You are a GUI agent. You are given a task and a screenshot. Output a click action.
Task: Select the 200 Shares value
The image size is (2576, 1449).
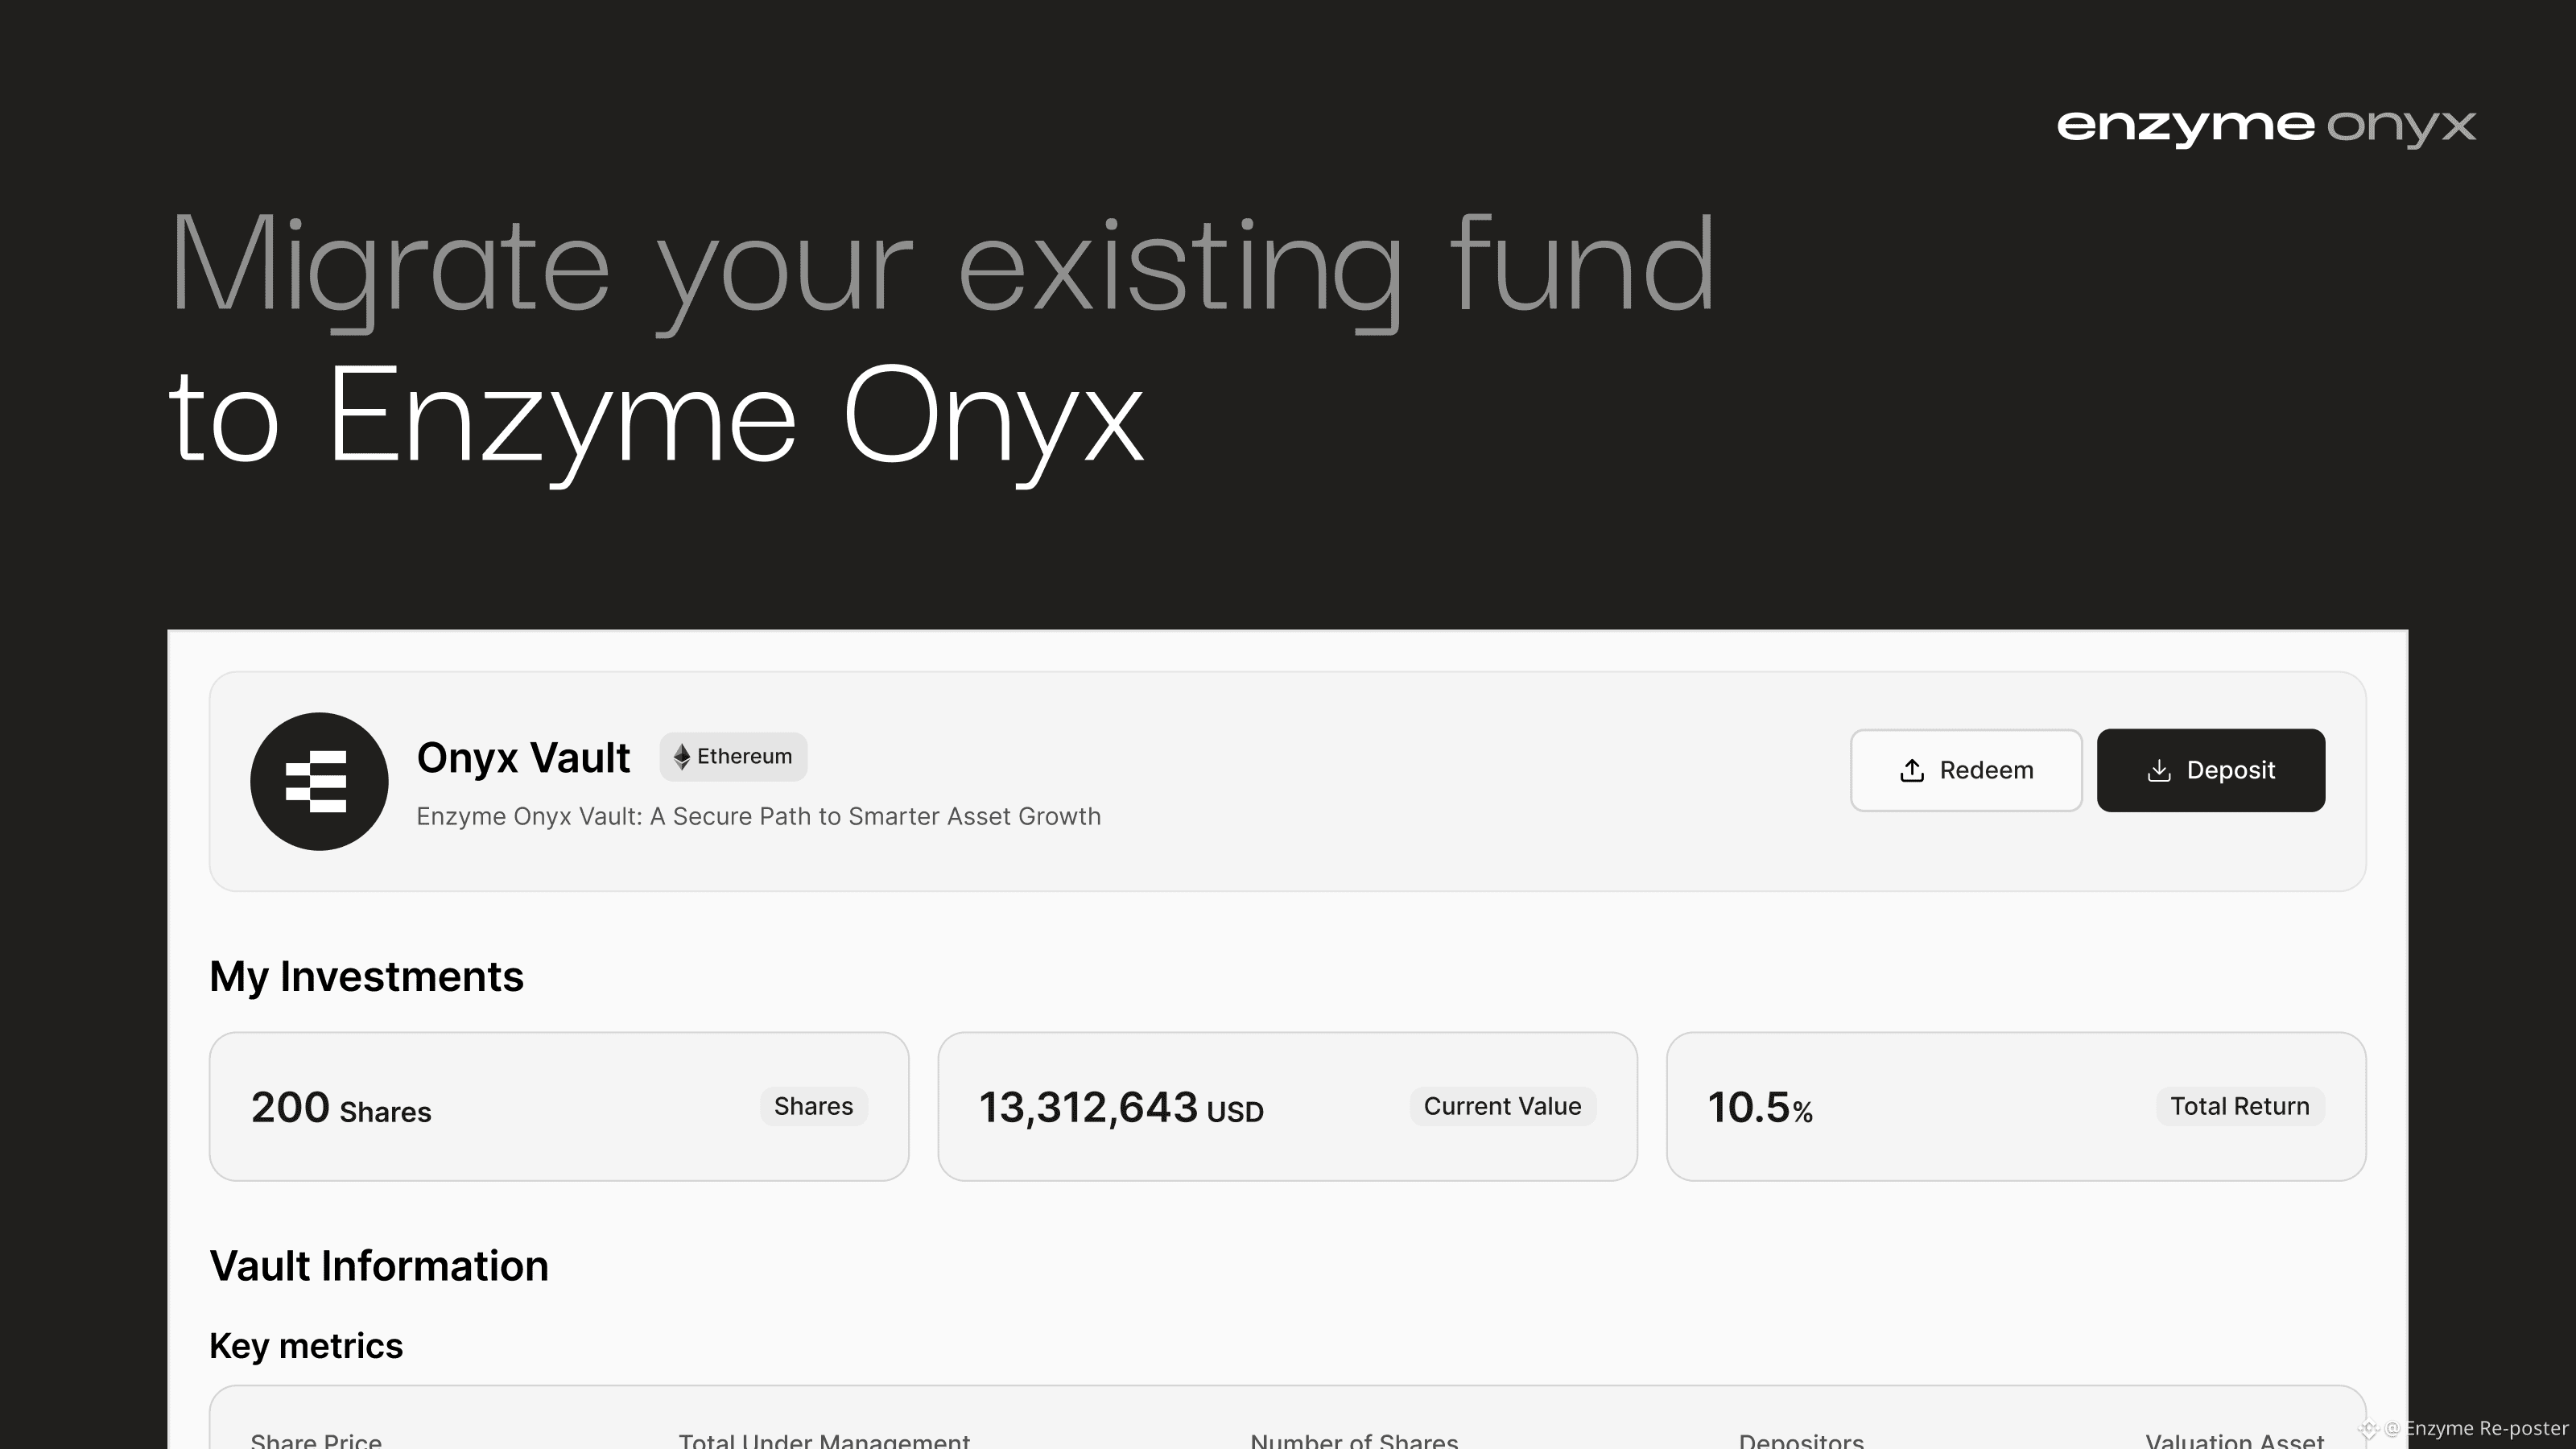click(x=341, y=1108)
